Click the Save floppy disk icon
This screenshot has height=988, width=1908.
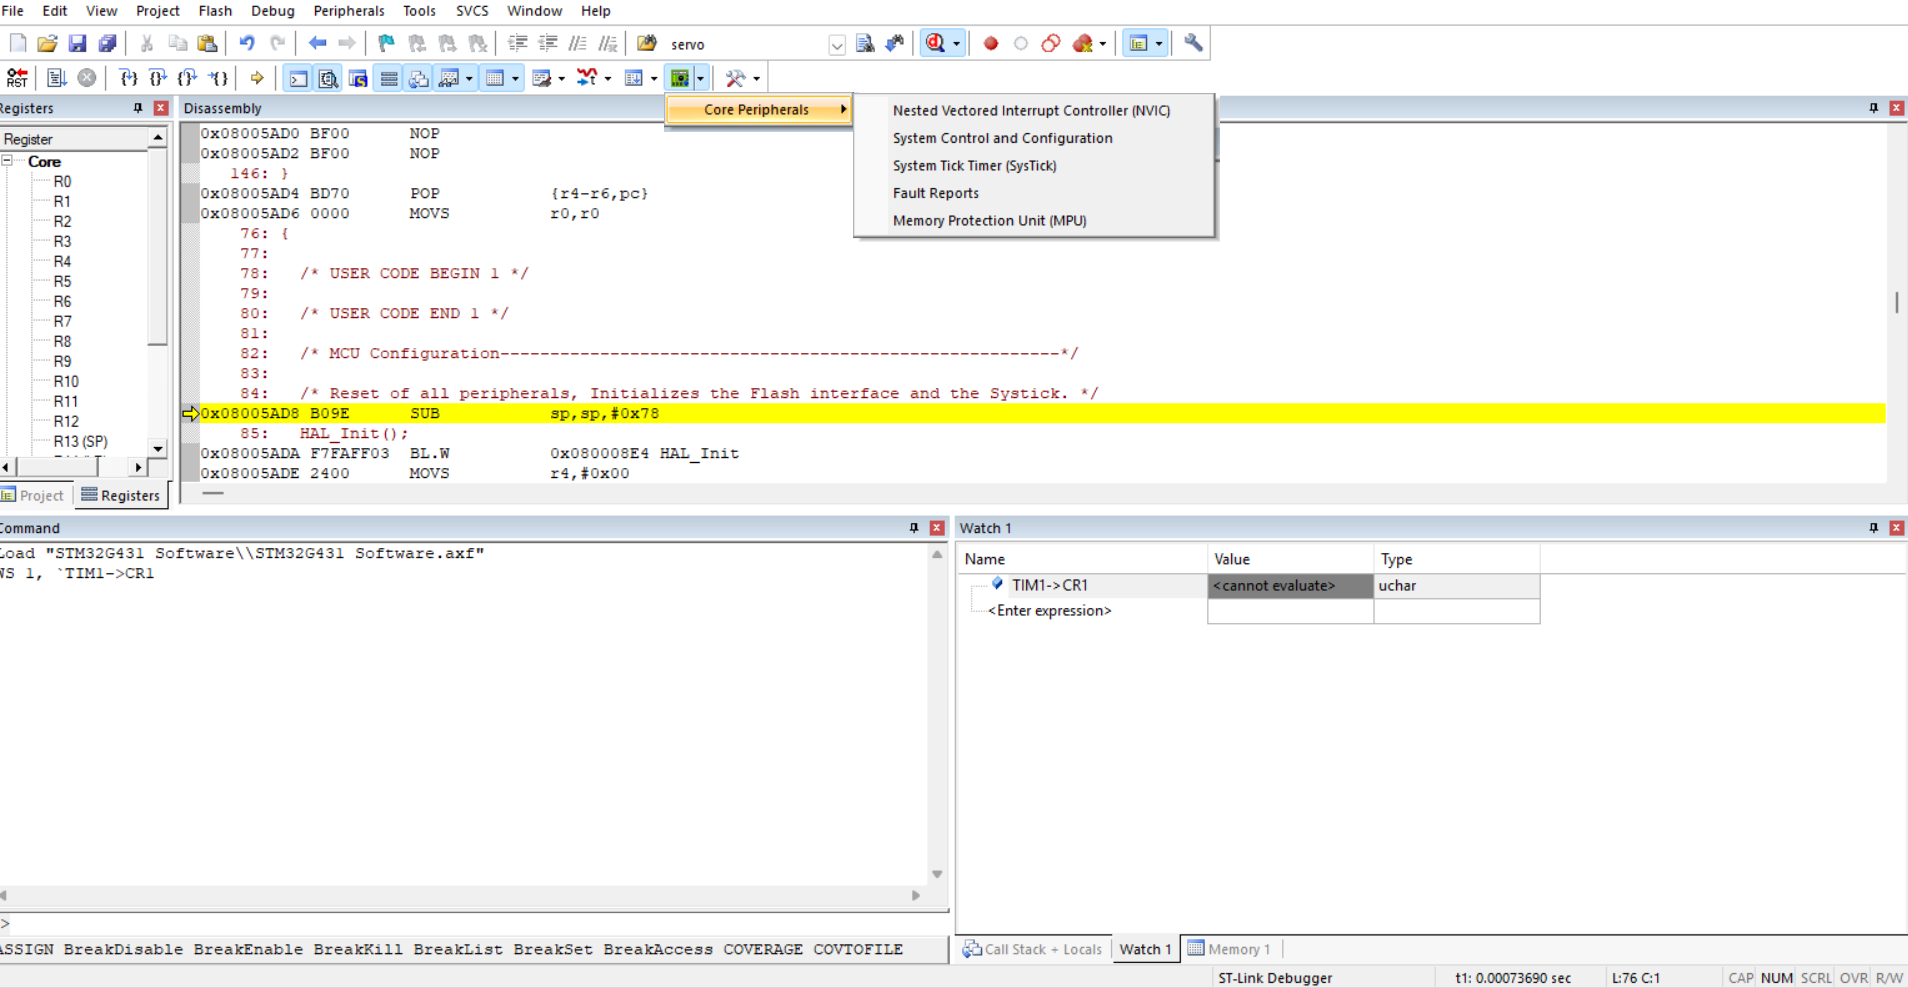click(x=77, y=44)
